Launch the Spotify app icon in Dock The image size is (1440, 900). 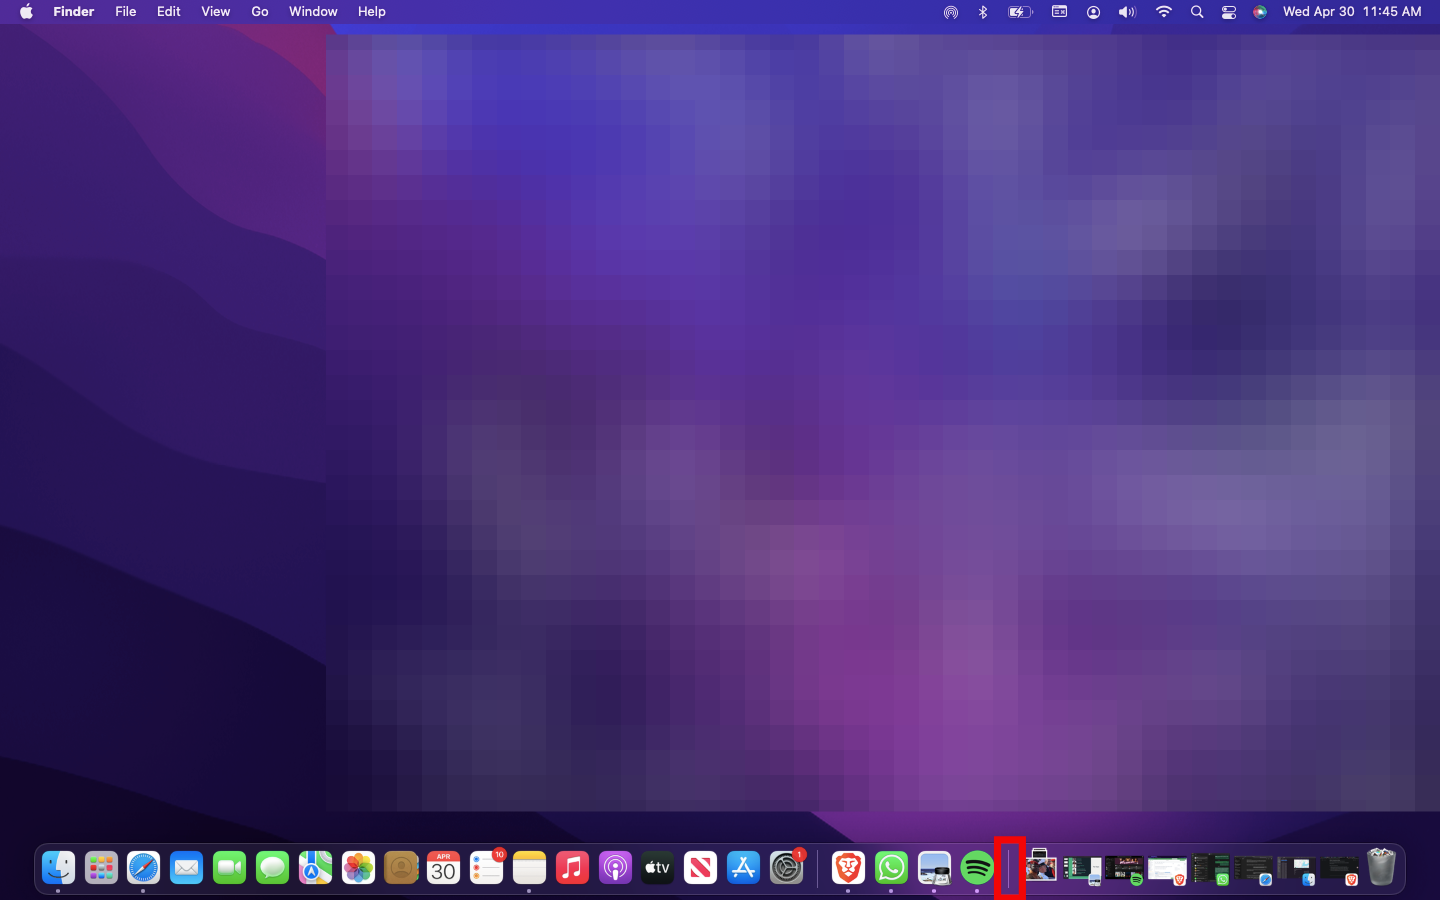pyautogui.click(x=977, y=867)
